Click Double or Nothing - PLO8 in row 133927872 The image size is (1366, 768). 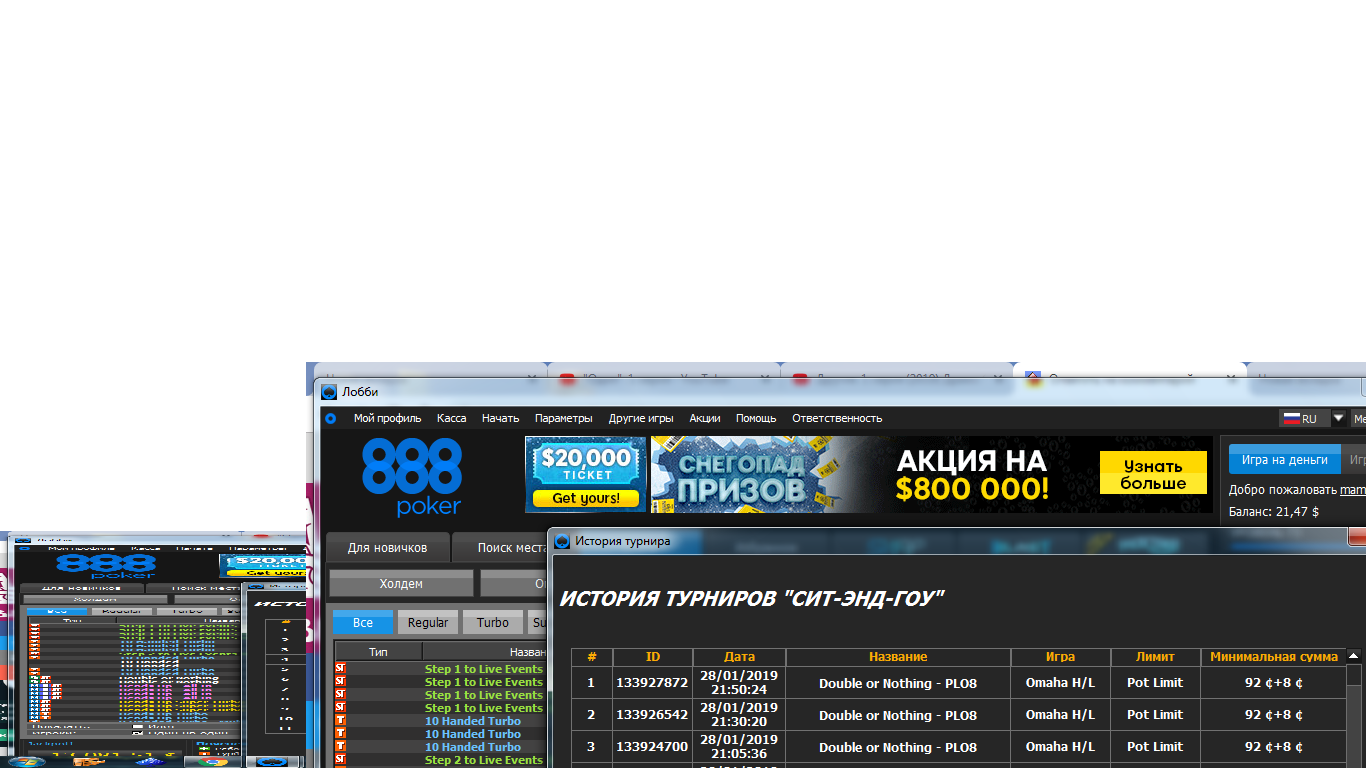pos(898,683)
